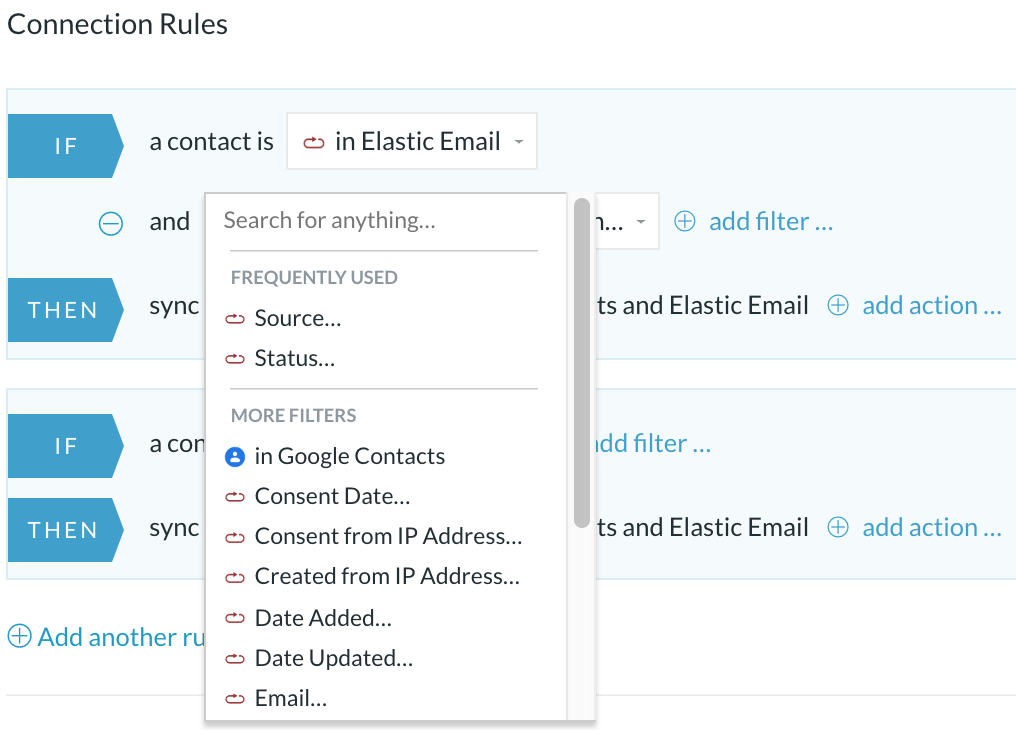Click the Elastic Email icon in 'in Elastic Email' dropdown
This screenshot has width=1016, height=730.
coord(314,143)
